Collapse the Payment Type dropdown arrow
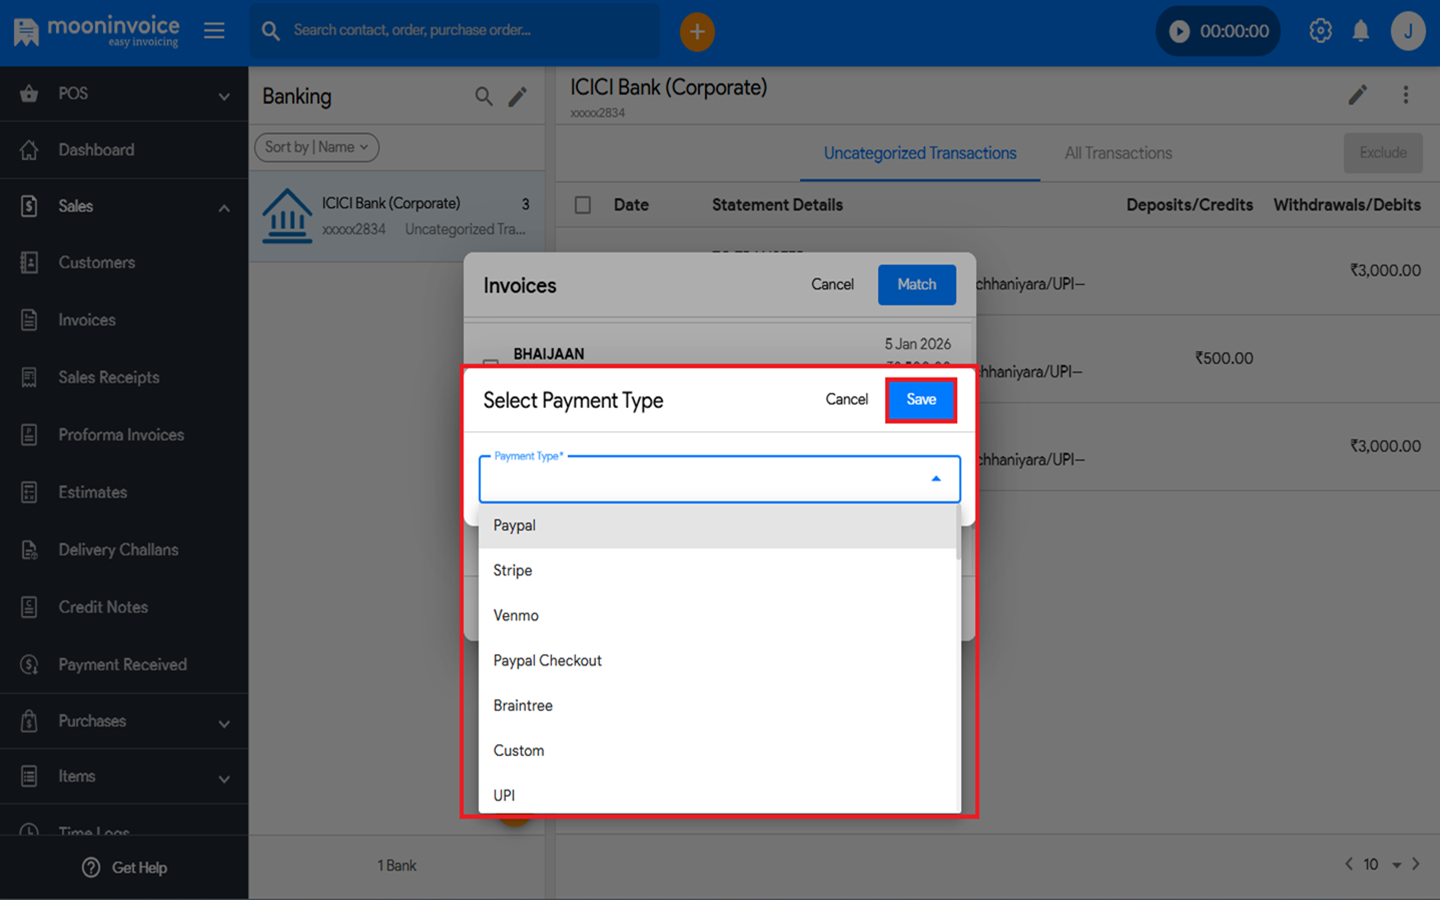1440x900 pixels. (936, 479)
